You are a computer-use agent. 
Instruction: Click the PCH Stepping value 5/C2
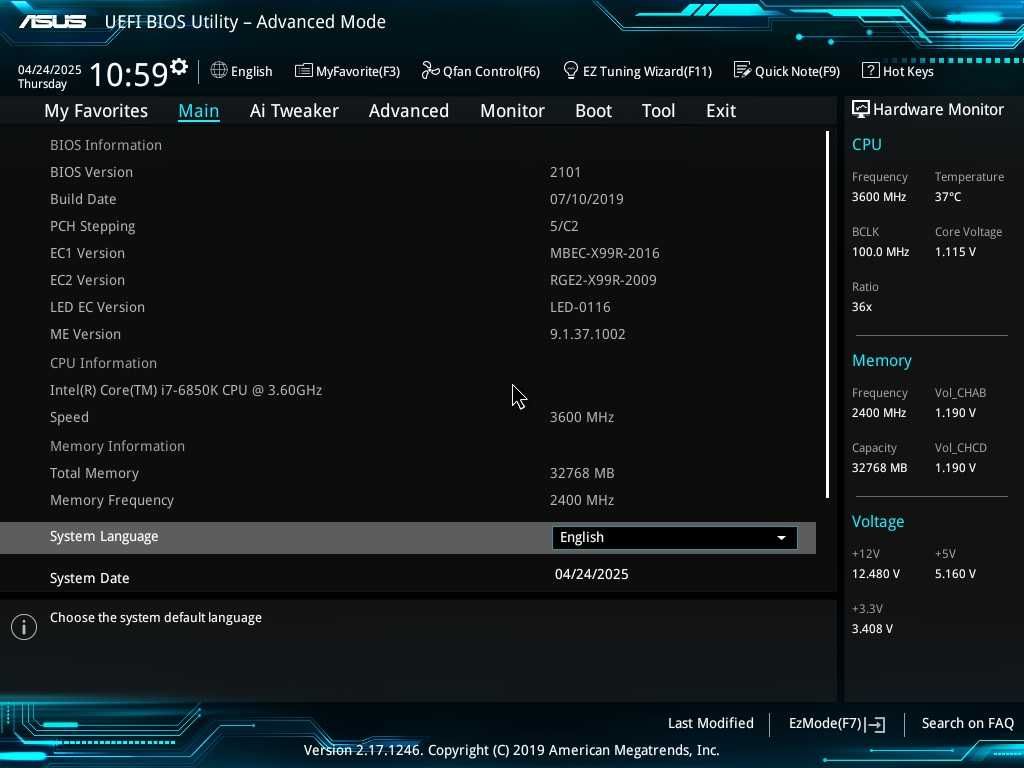[564, 226]
